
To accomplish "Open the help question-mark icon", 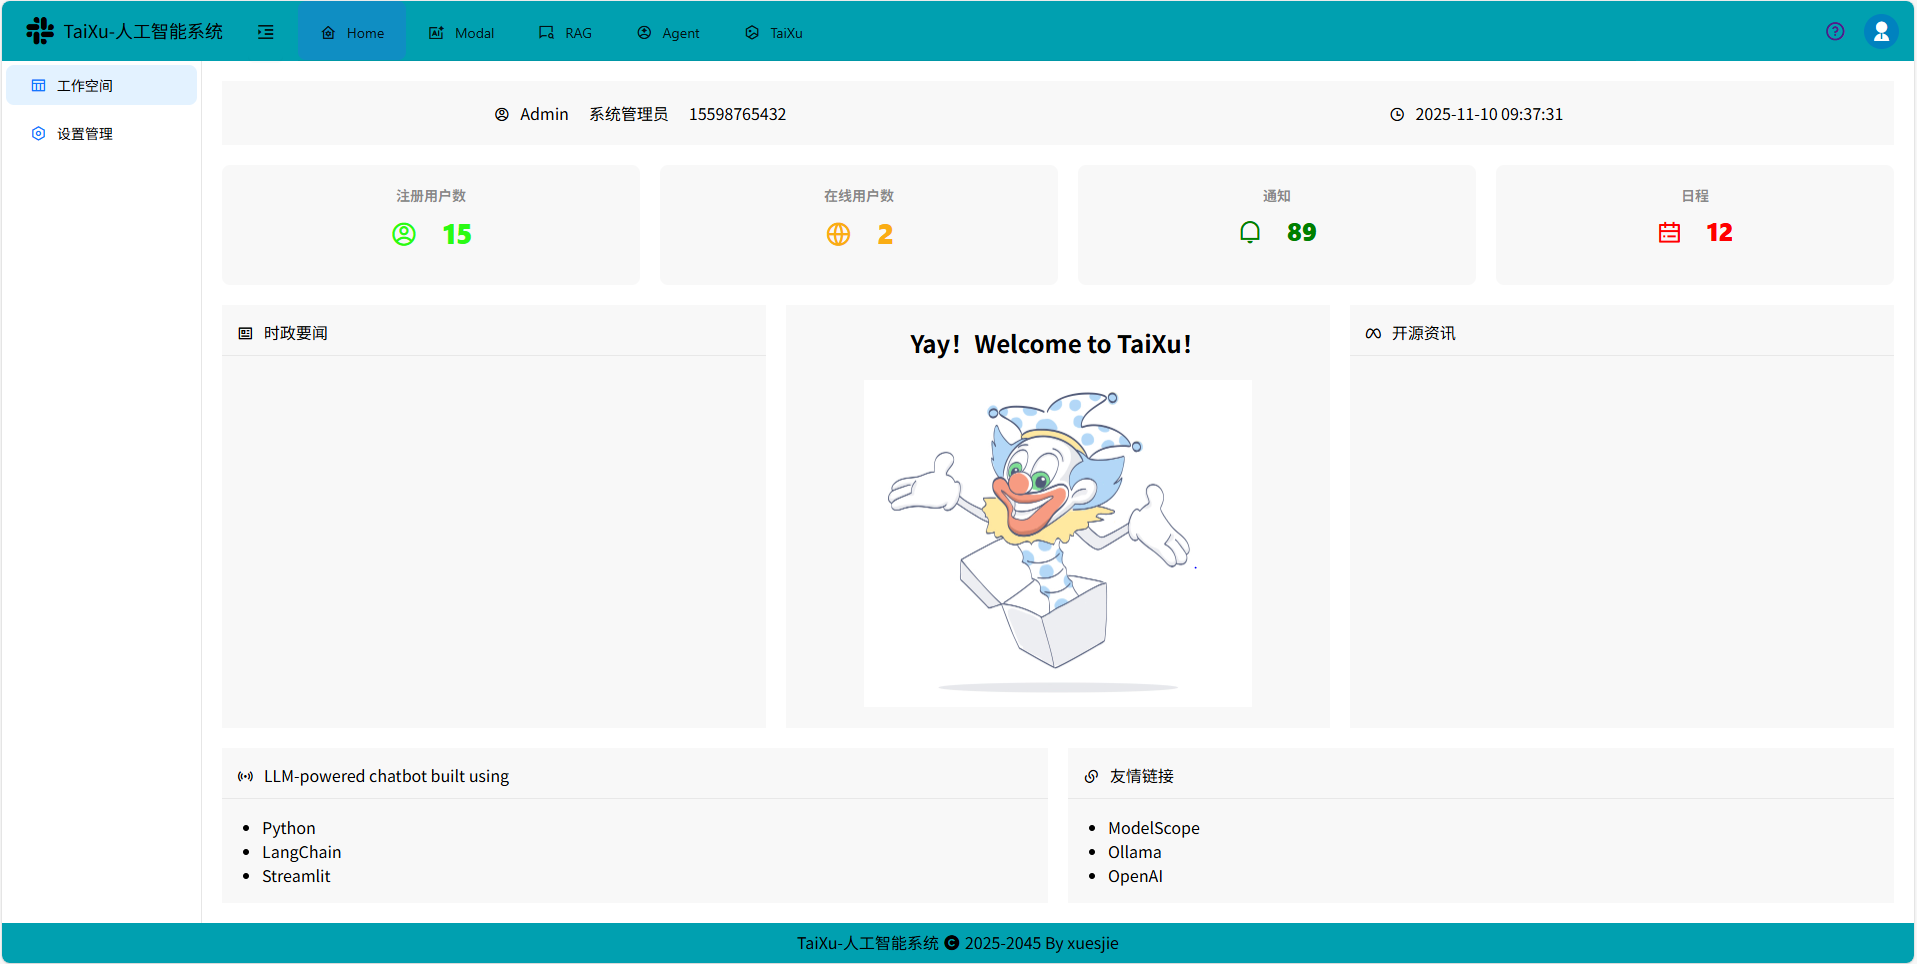I will tap(1835, 31).
